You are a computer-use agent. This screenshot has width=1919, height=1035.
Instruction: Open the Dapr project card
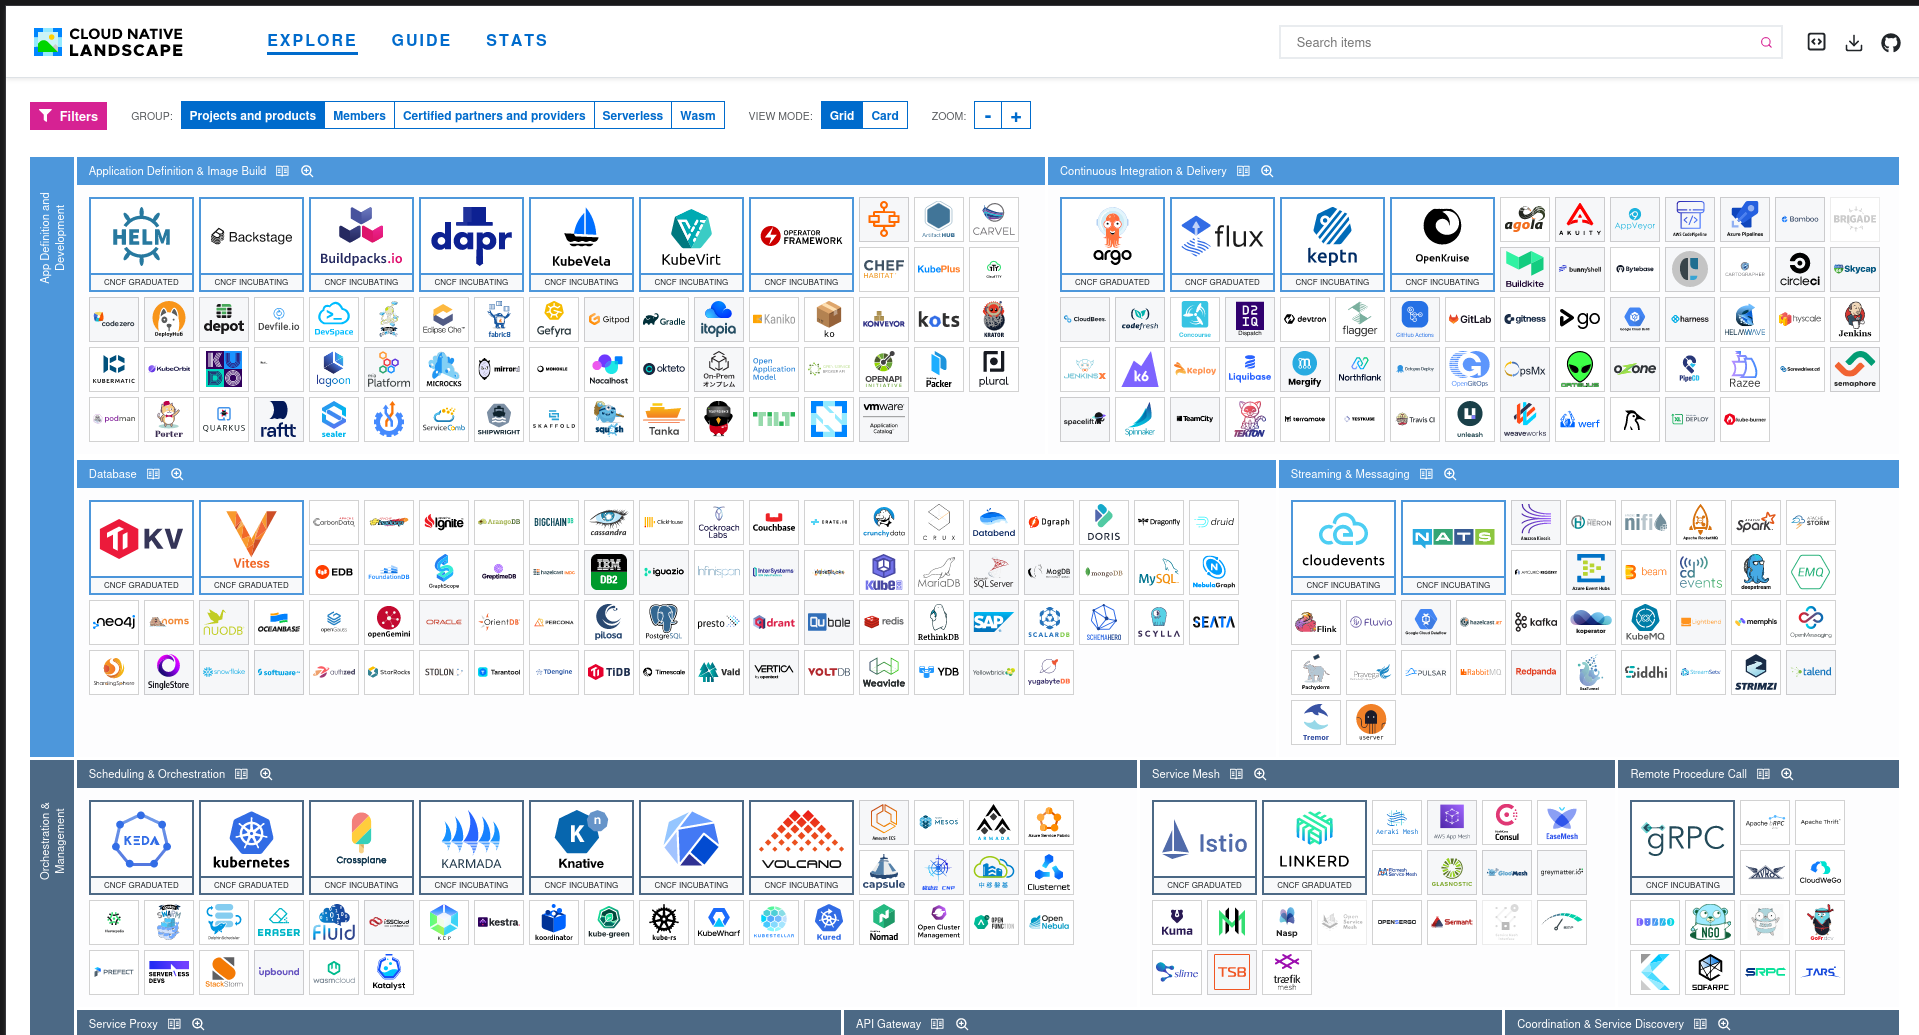coord(471,244)
